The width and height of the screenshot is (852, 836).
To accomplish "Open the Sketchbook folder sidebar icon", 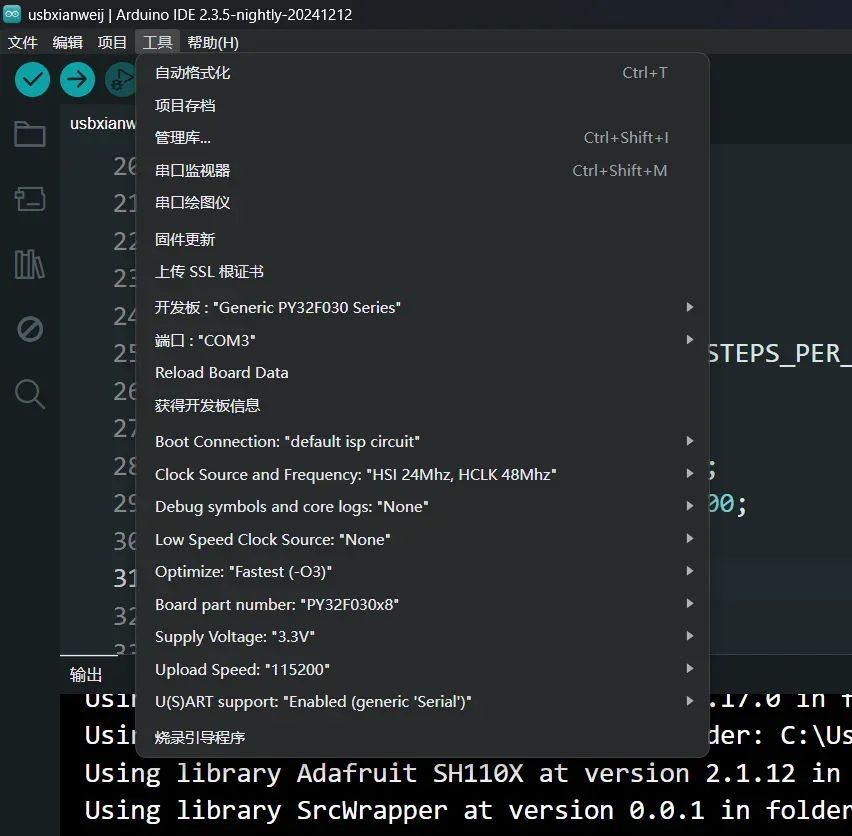I will (x=30, y=134).
